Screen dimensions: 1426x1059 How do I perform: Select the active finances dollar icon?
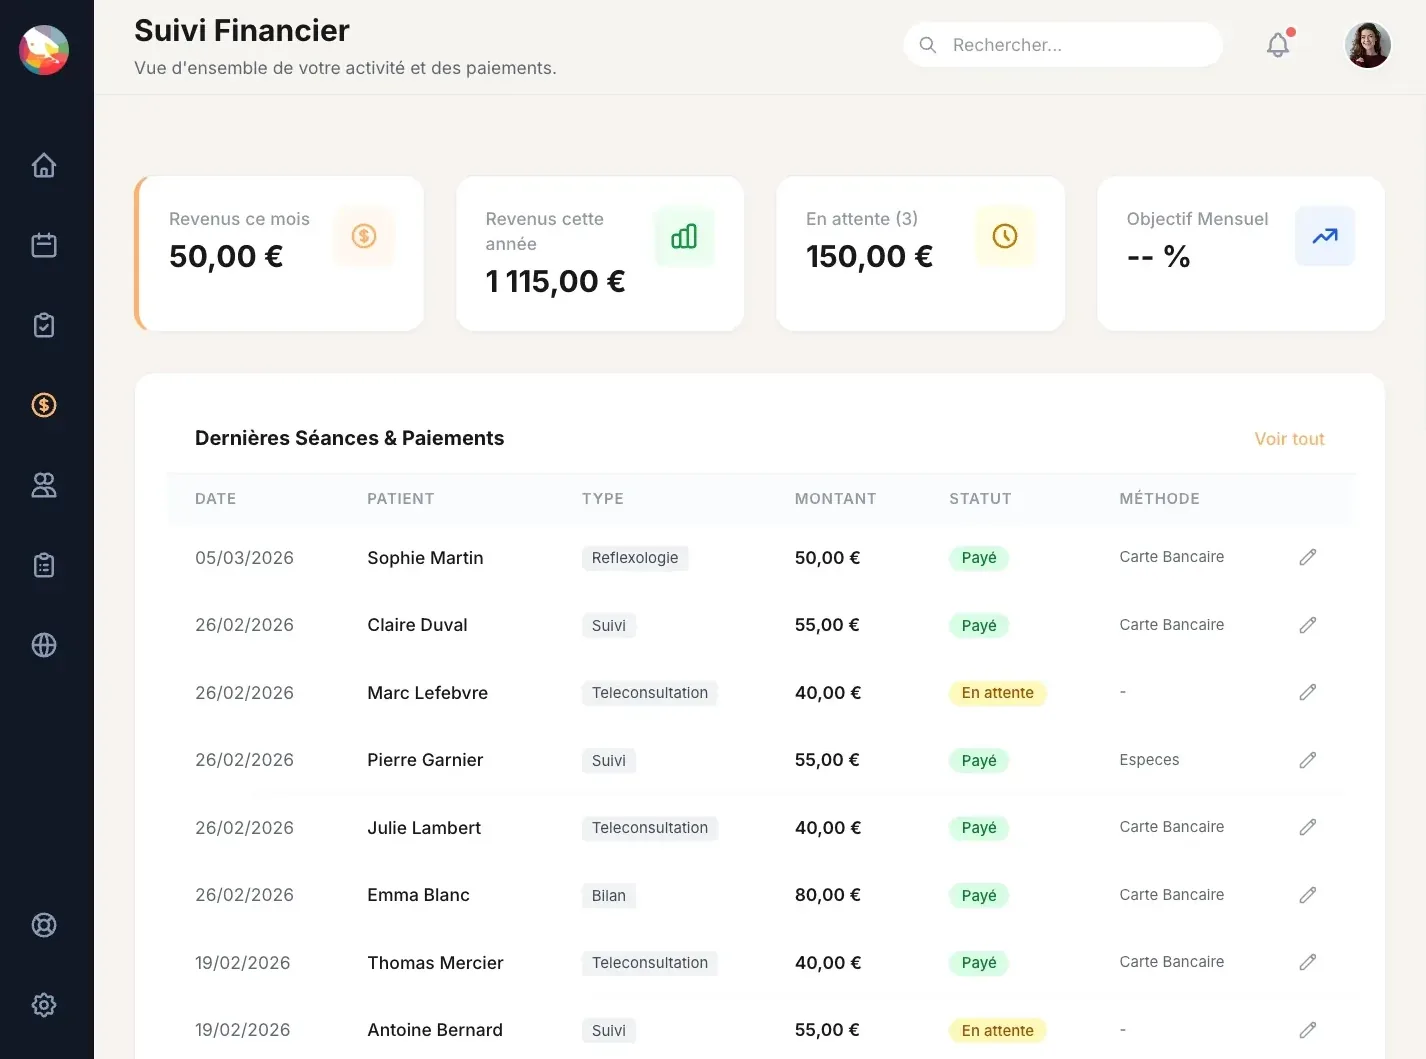pos(44,405)
